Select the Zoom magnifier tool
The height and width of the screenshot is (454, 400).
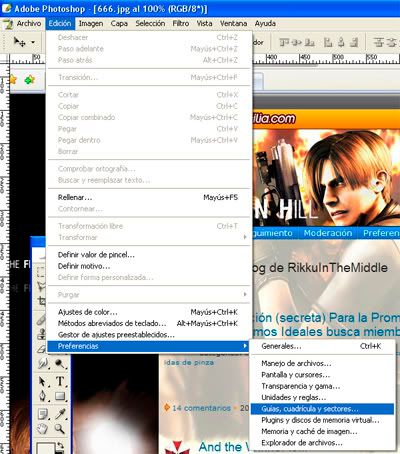pos(60,428)
